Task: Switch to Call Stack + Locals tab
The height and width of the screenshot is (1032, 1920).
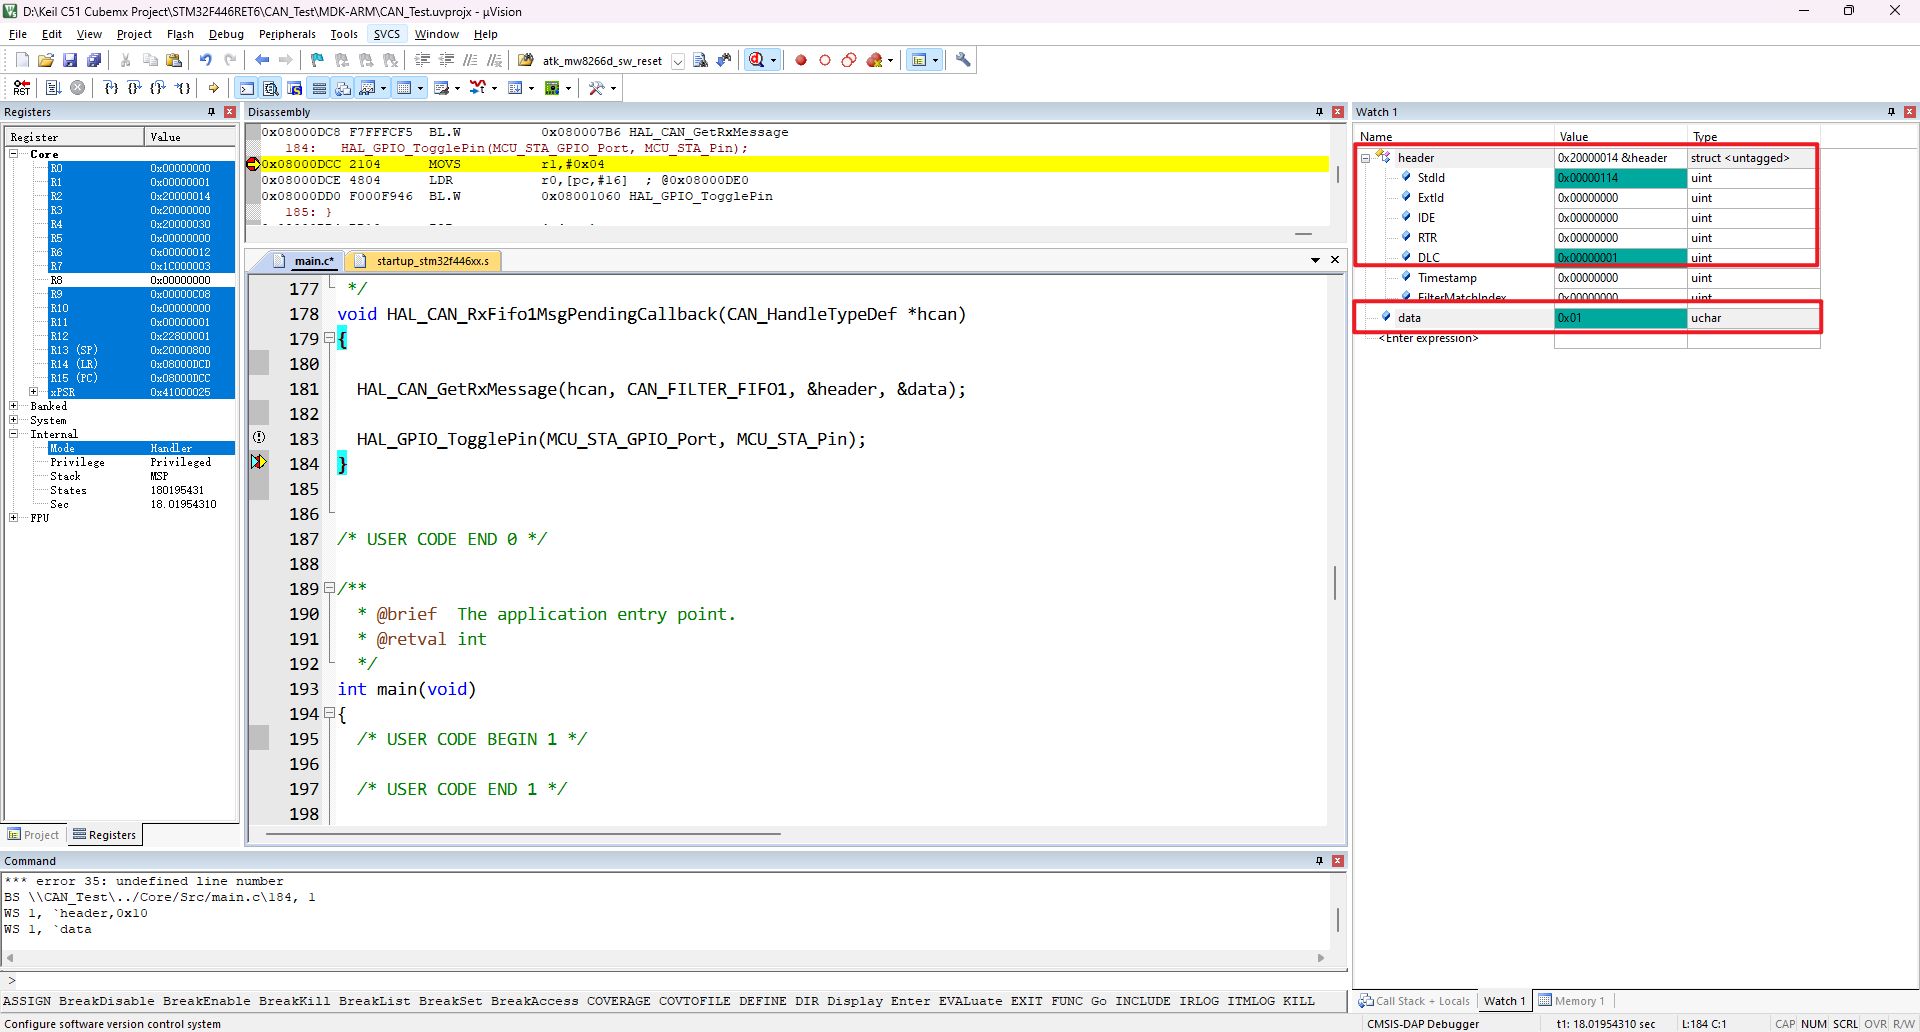Action: pos(1414,1001)
